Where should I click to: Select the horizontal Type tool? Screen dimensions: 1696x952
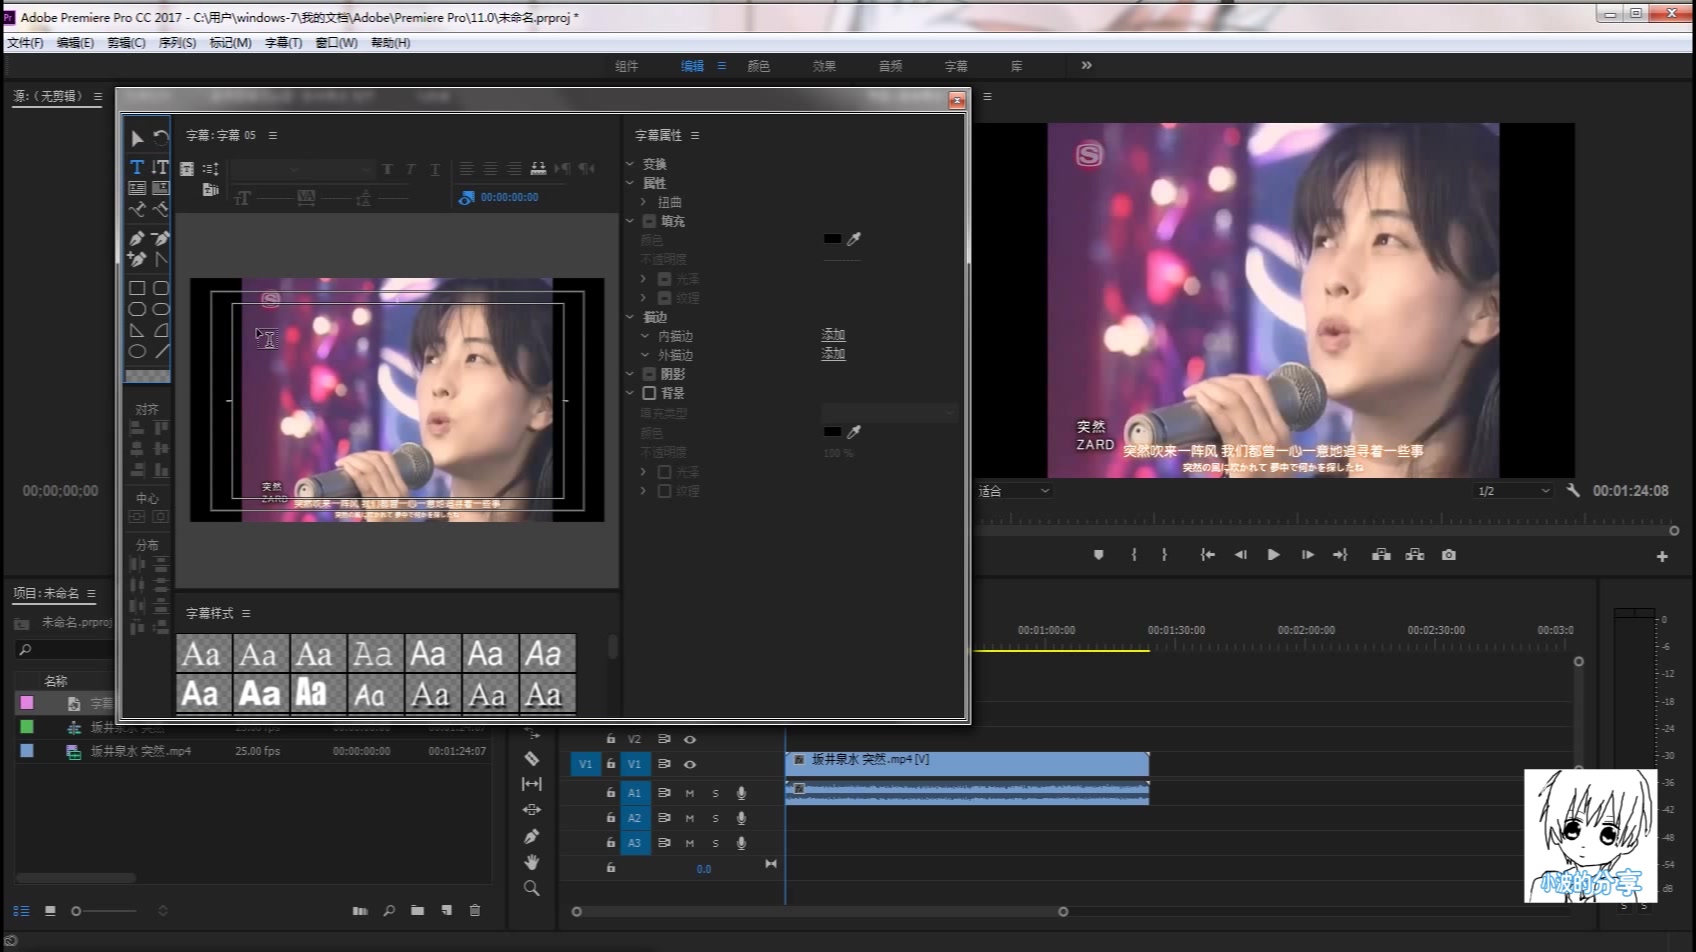pyautogui.click(x=137, y=167)
